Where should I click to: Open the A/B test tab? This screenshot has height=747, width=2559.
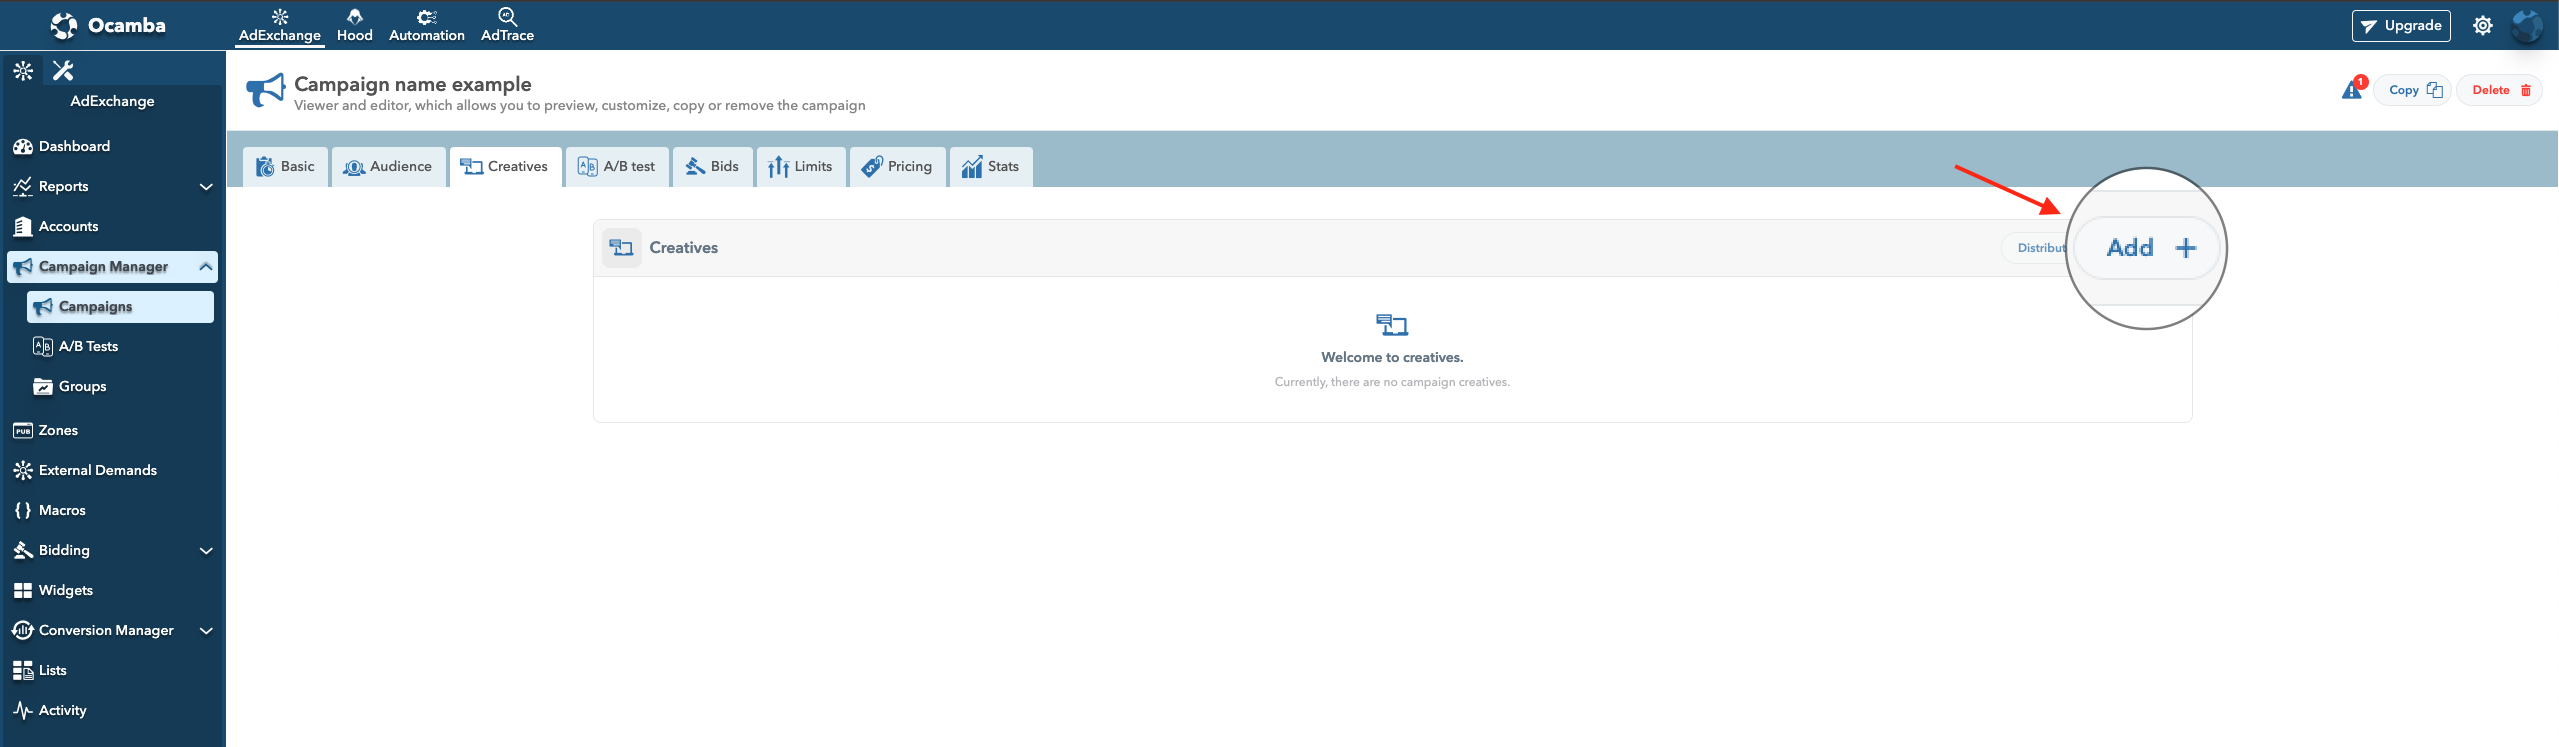pos(617,167)
